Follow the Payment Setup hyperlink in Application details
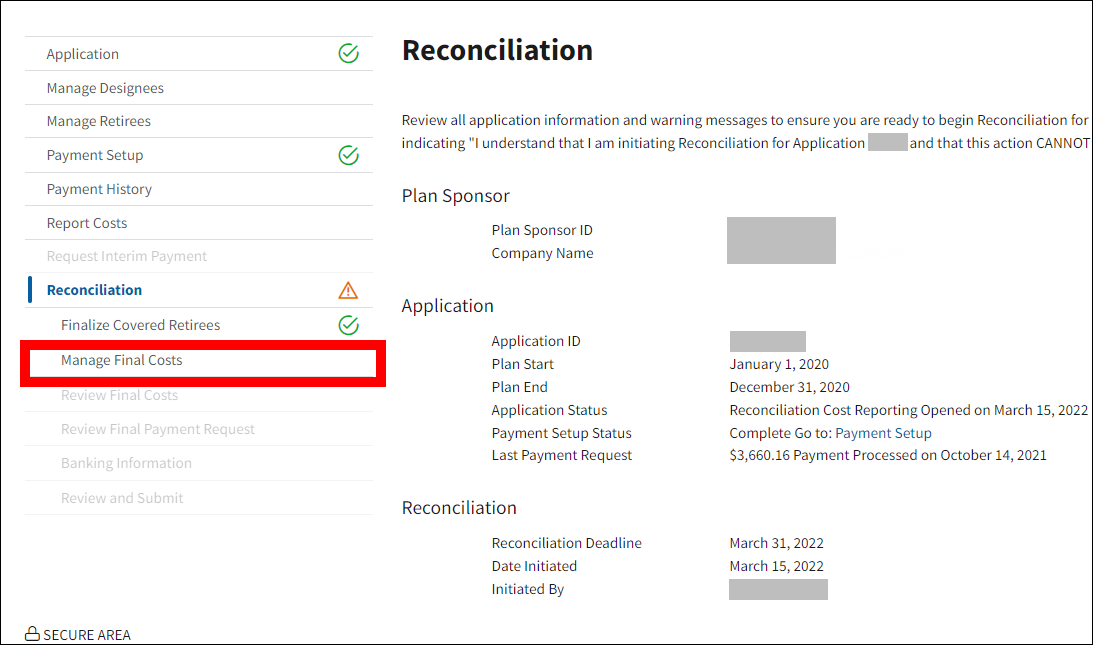The width and height of the screenshot is (1093, 645). pyautogui.click(x=883, y=433)
